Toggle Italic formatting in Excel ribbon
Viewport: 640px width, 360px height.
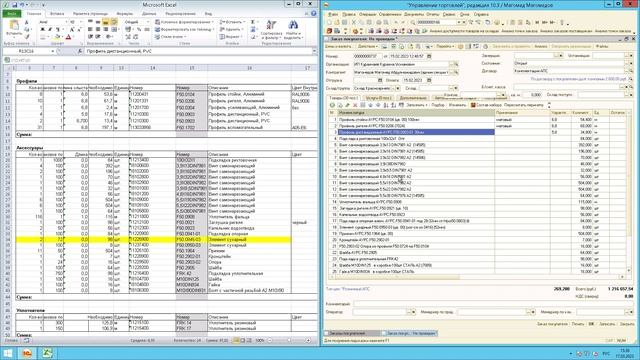pyautogui.click(x=50, y=29)
